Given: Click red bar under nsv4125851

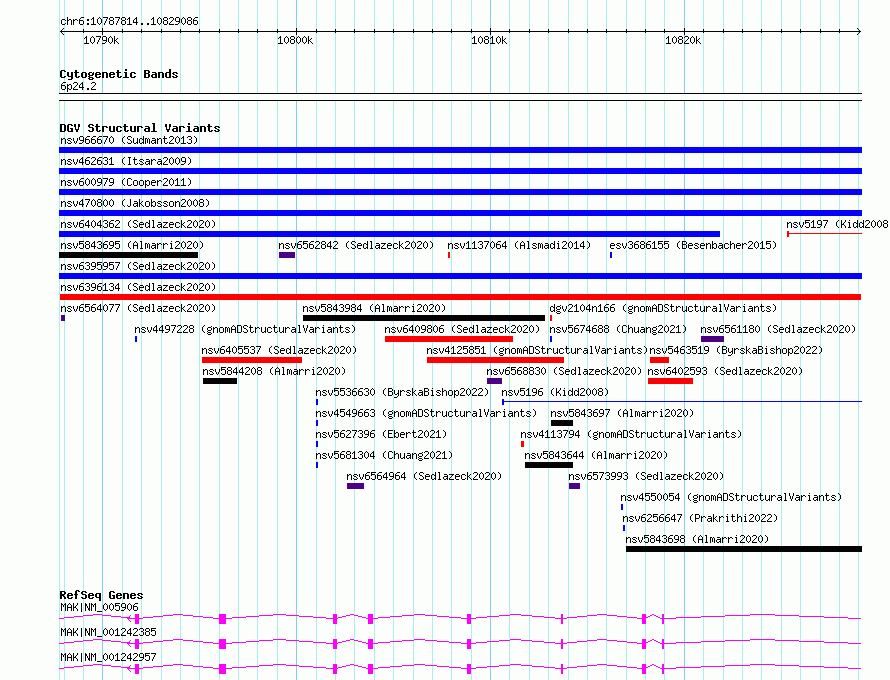Looking at the screenshot, I should 495,360.
